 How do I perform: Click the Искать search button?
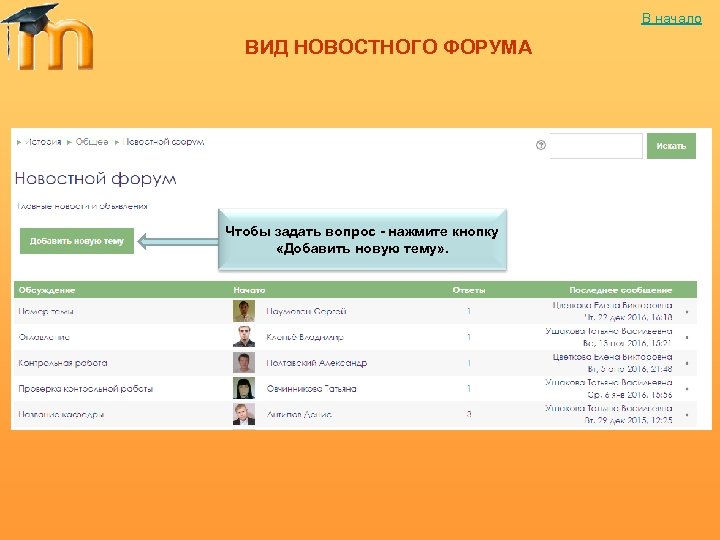[x=671, y=146]
